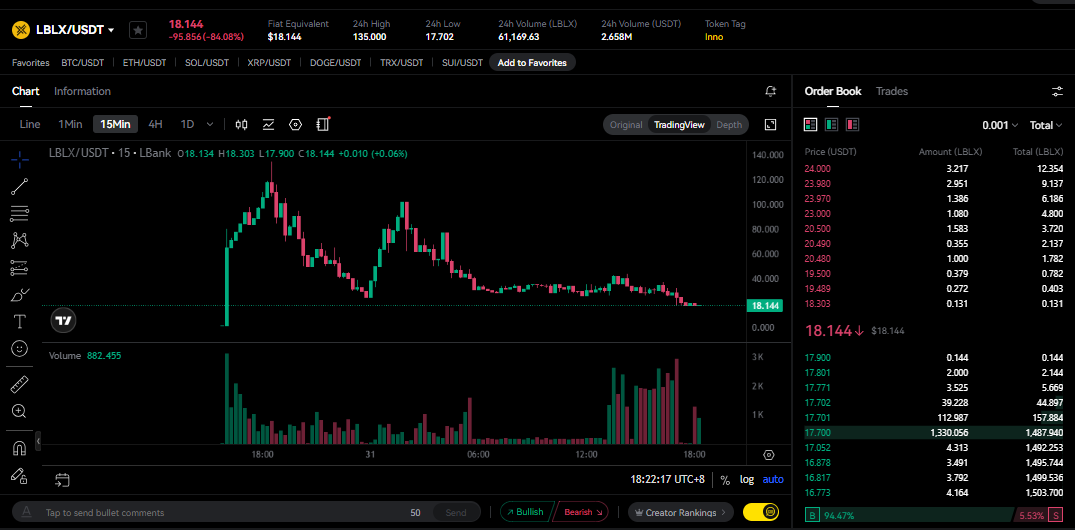Show both bids and asks order book view

click(810, 125)
